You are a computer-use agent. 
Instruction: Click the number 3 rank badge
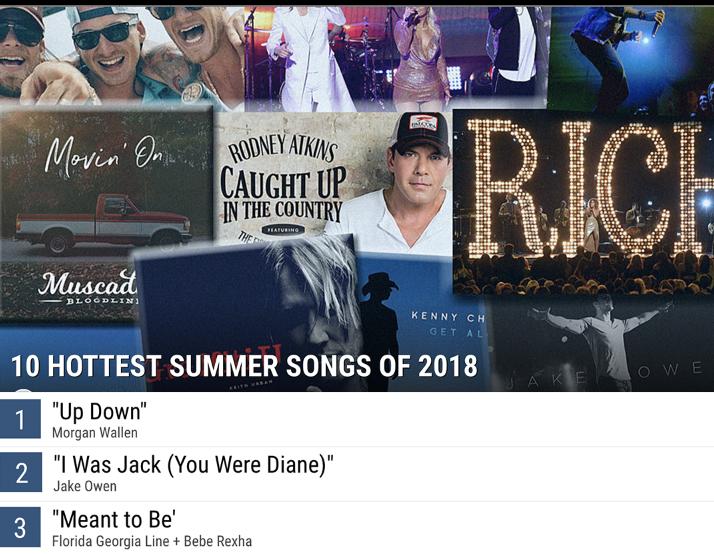(20, 527)
